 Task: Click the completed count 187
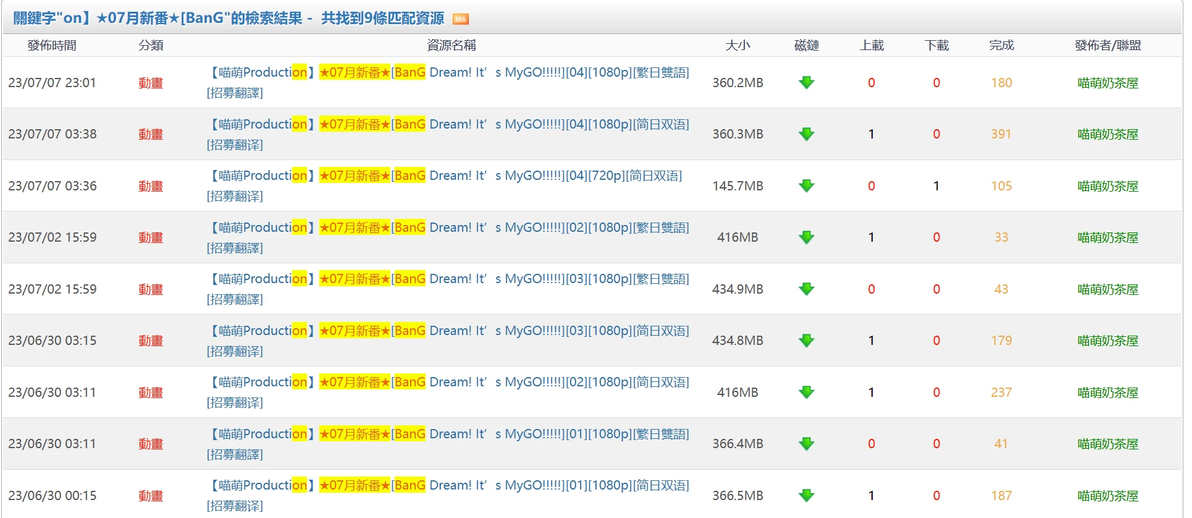point(1001,495)
